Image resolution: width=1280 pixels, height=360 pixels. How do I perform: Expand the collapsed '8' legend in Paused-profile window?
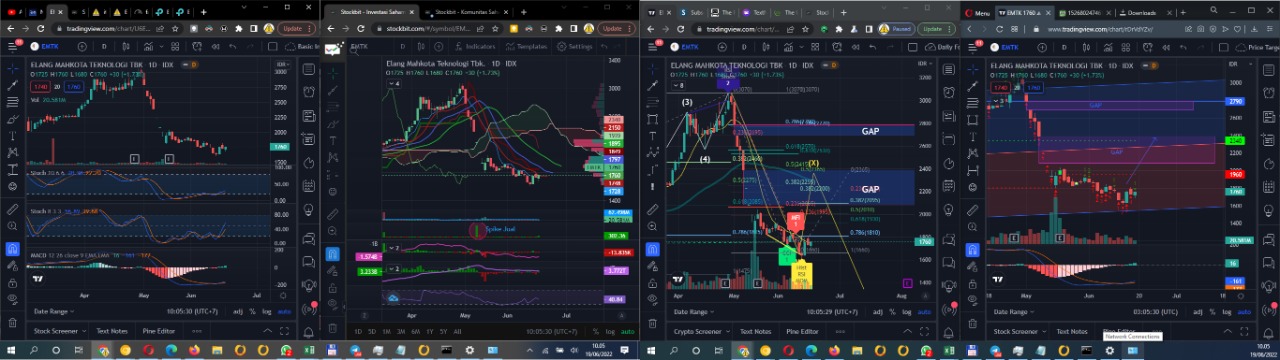pos(679,85)
